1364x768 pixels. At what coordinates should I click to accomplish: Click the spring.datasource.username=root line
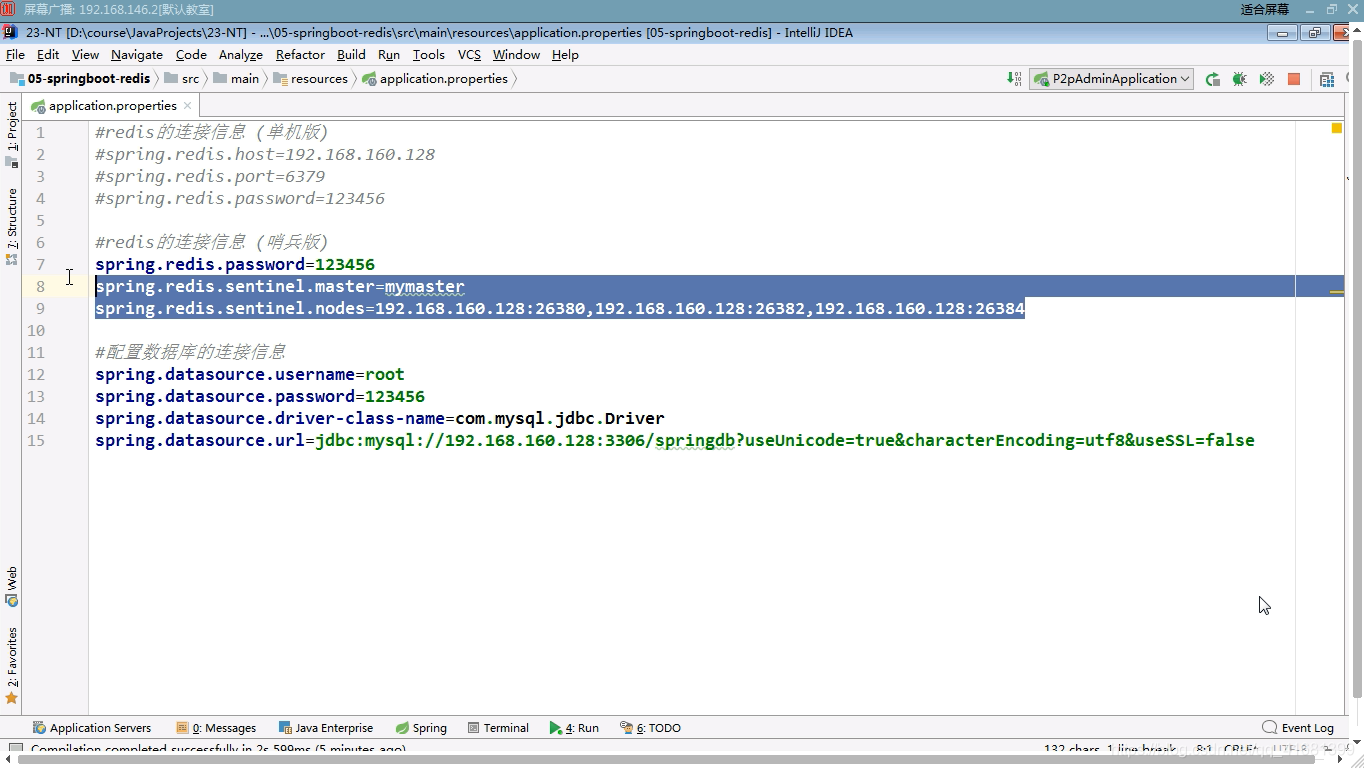pos(250,374)
